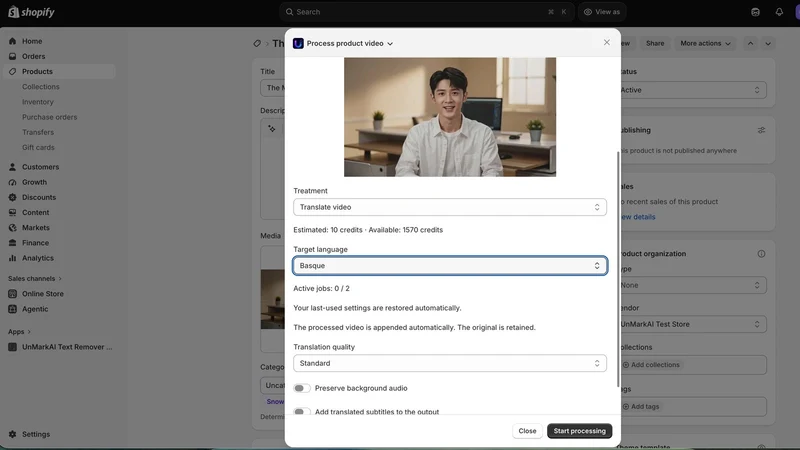
Task: Click the View as button
Action: point(602,12)
